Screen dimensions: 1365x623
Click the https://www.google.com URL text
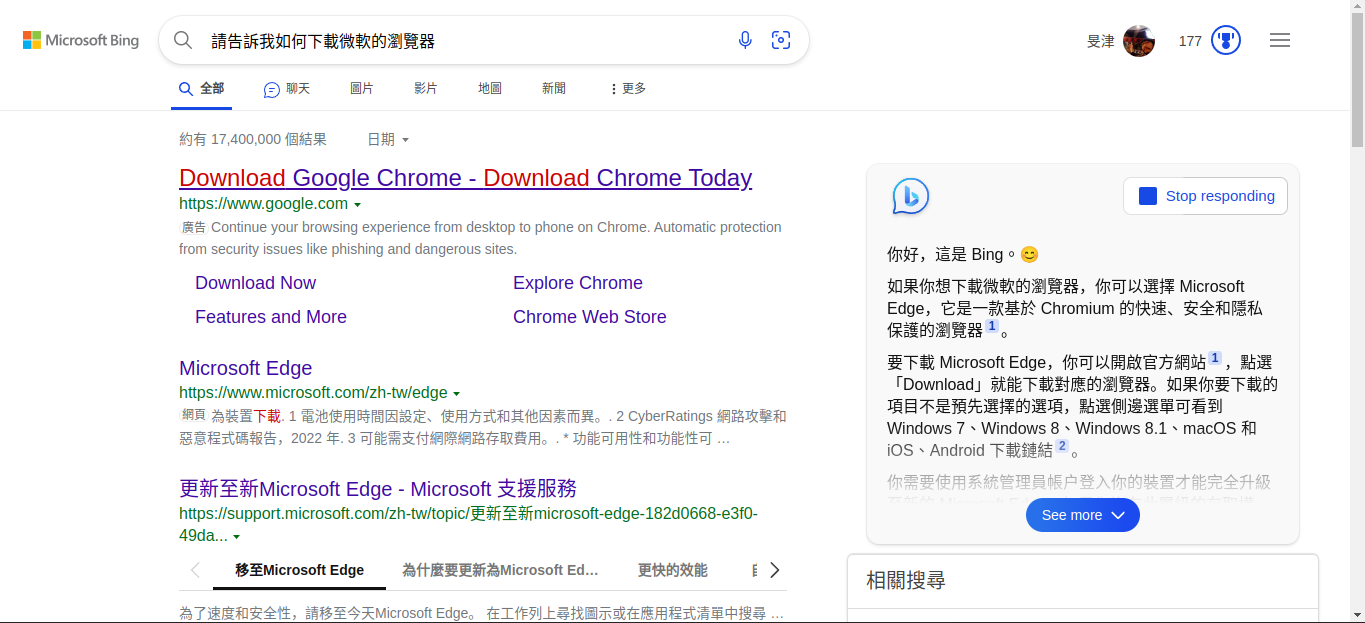(264, 204)
